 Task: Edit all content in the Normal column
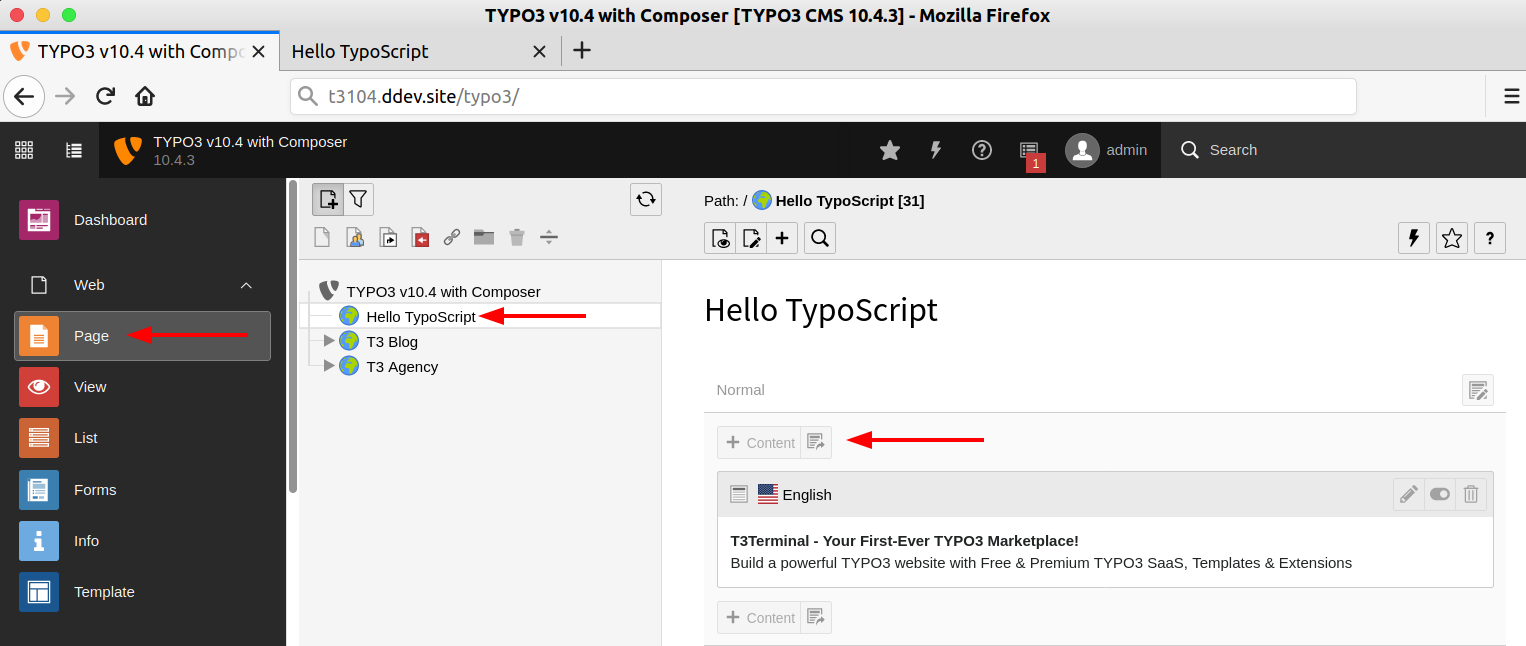pos(1478,390)
